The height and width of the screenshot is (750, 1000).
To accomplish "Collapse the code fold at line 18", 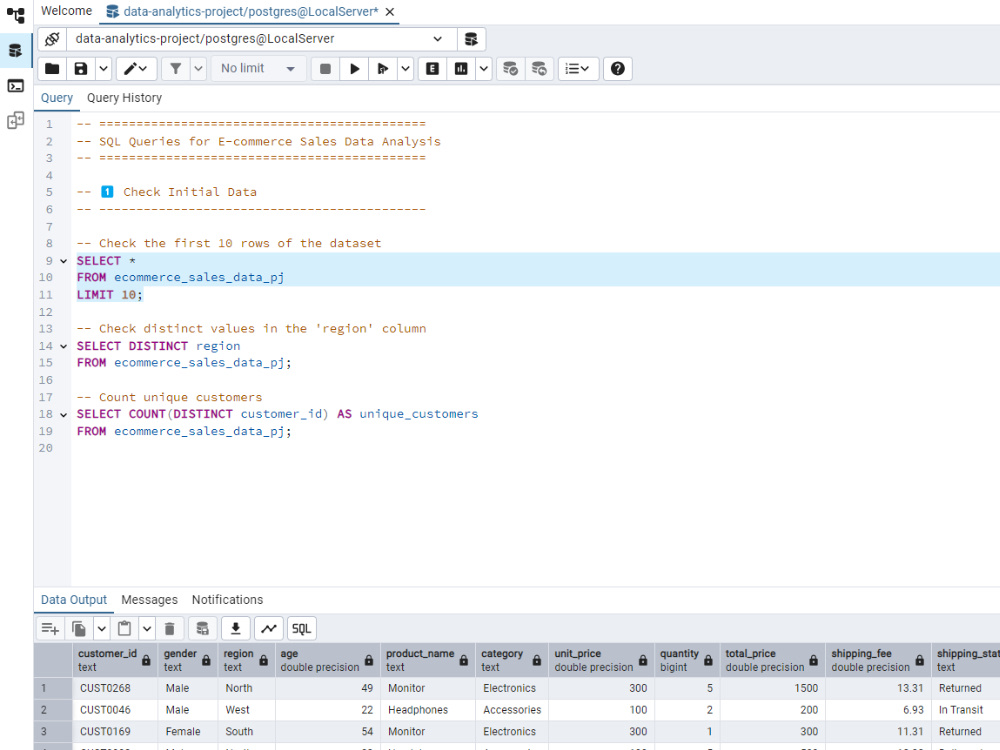I will (x=63, y=415).
